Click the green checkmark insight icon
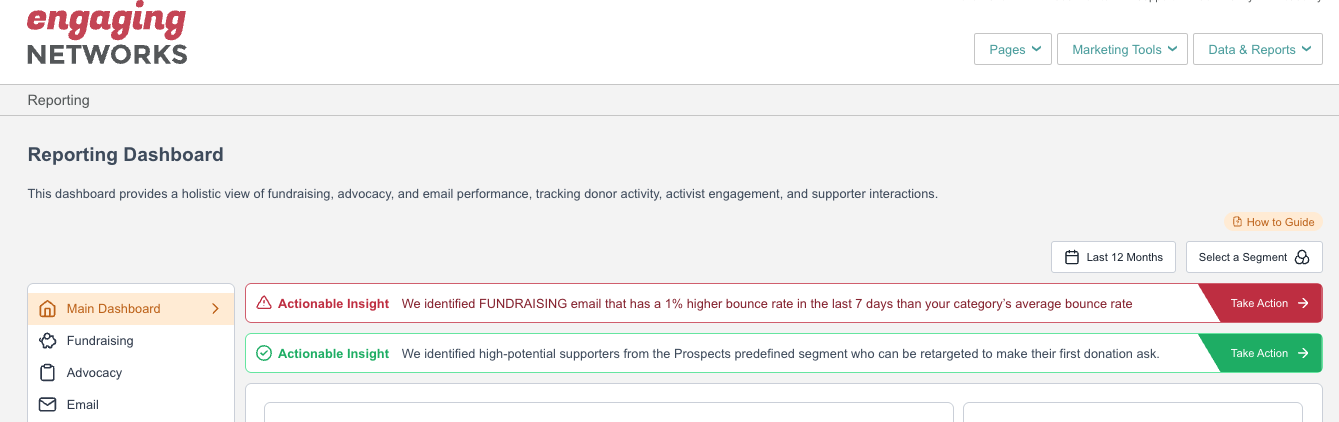Screen dimensions: 1339x422 coord(264,353)
